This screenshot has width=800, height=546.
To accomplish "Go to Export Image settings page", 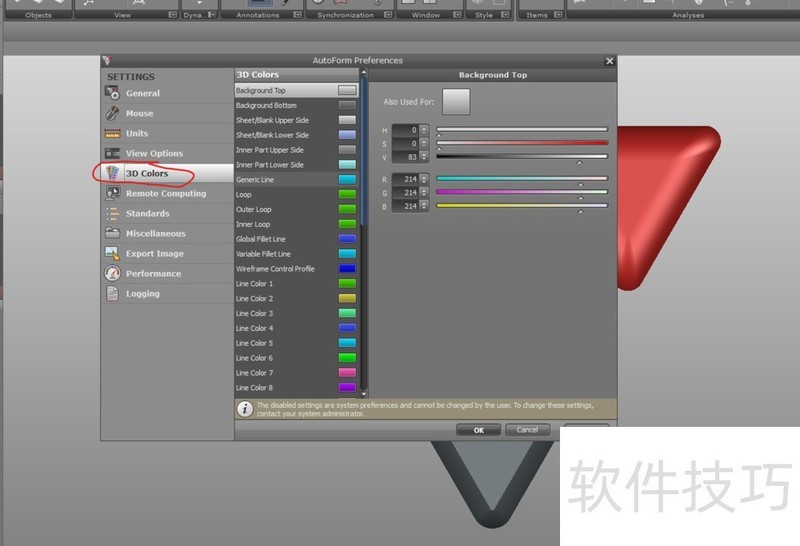I will (x=167, y=253).
